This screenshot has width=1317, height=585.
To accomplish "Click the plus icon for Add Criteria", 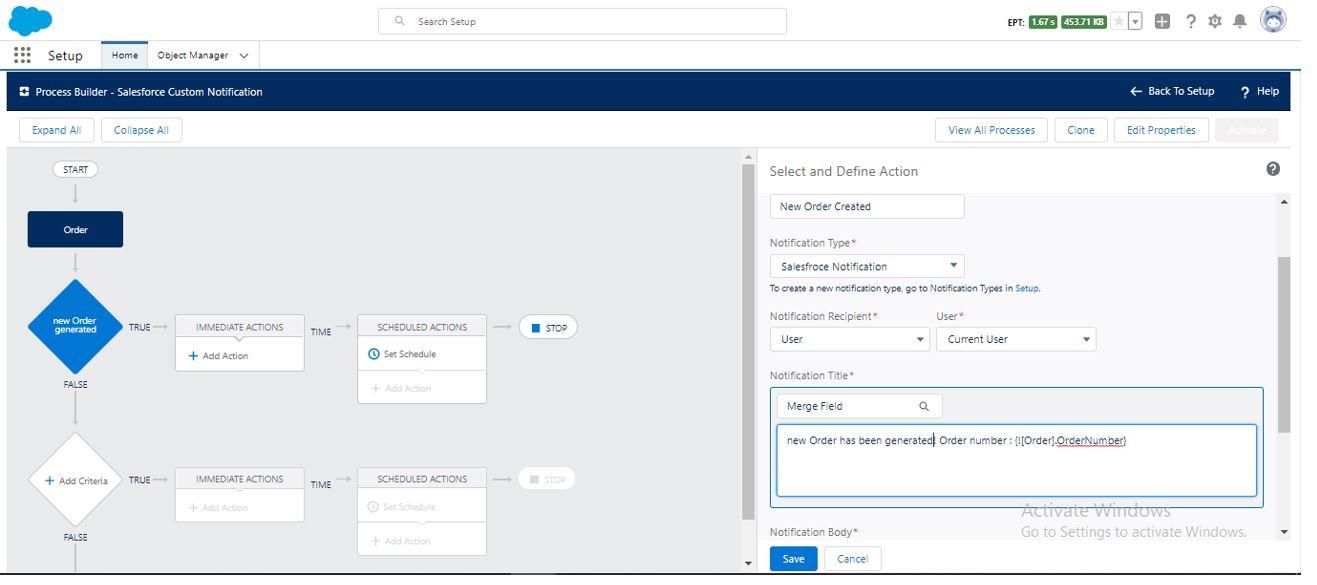I will tap(50, 481).
